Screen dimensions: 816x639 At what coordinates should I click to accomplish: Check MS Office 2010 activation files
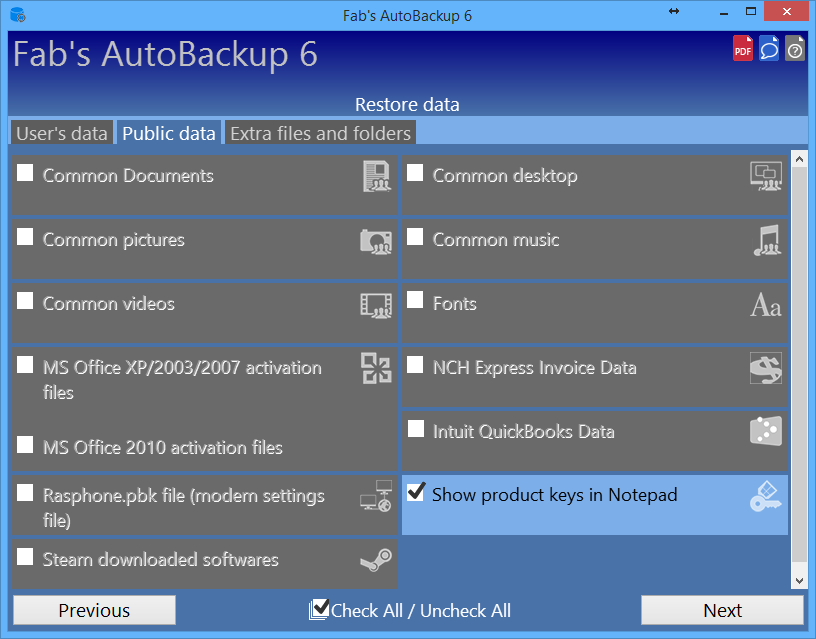tap(25, 444)
